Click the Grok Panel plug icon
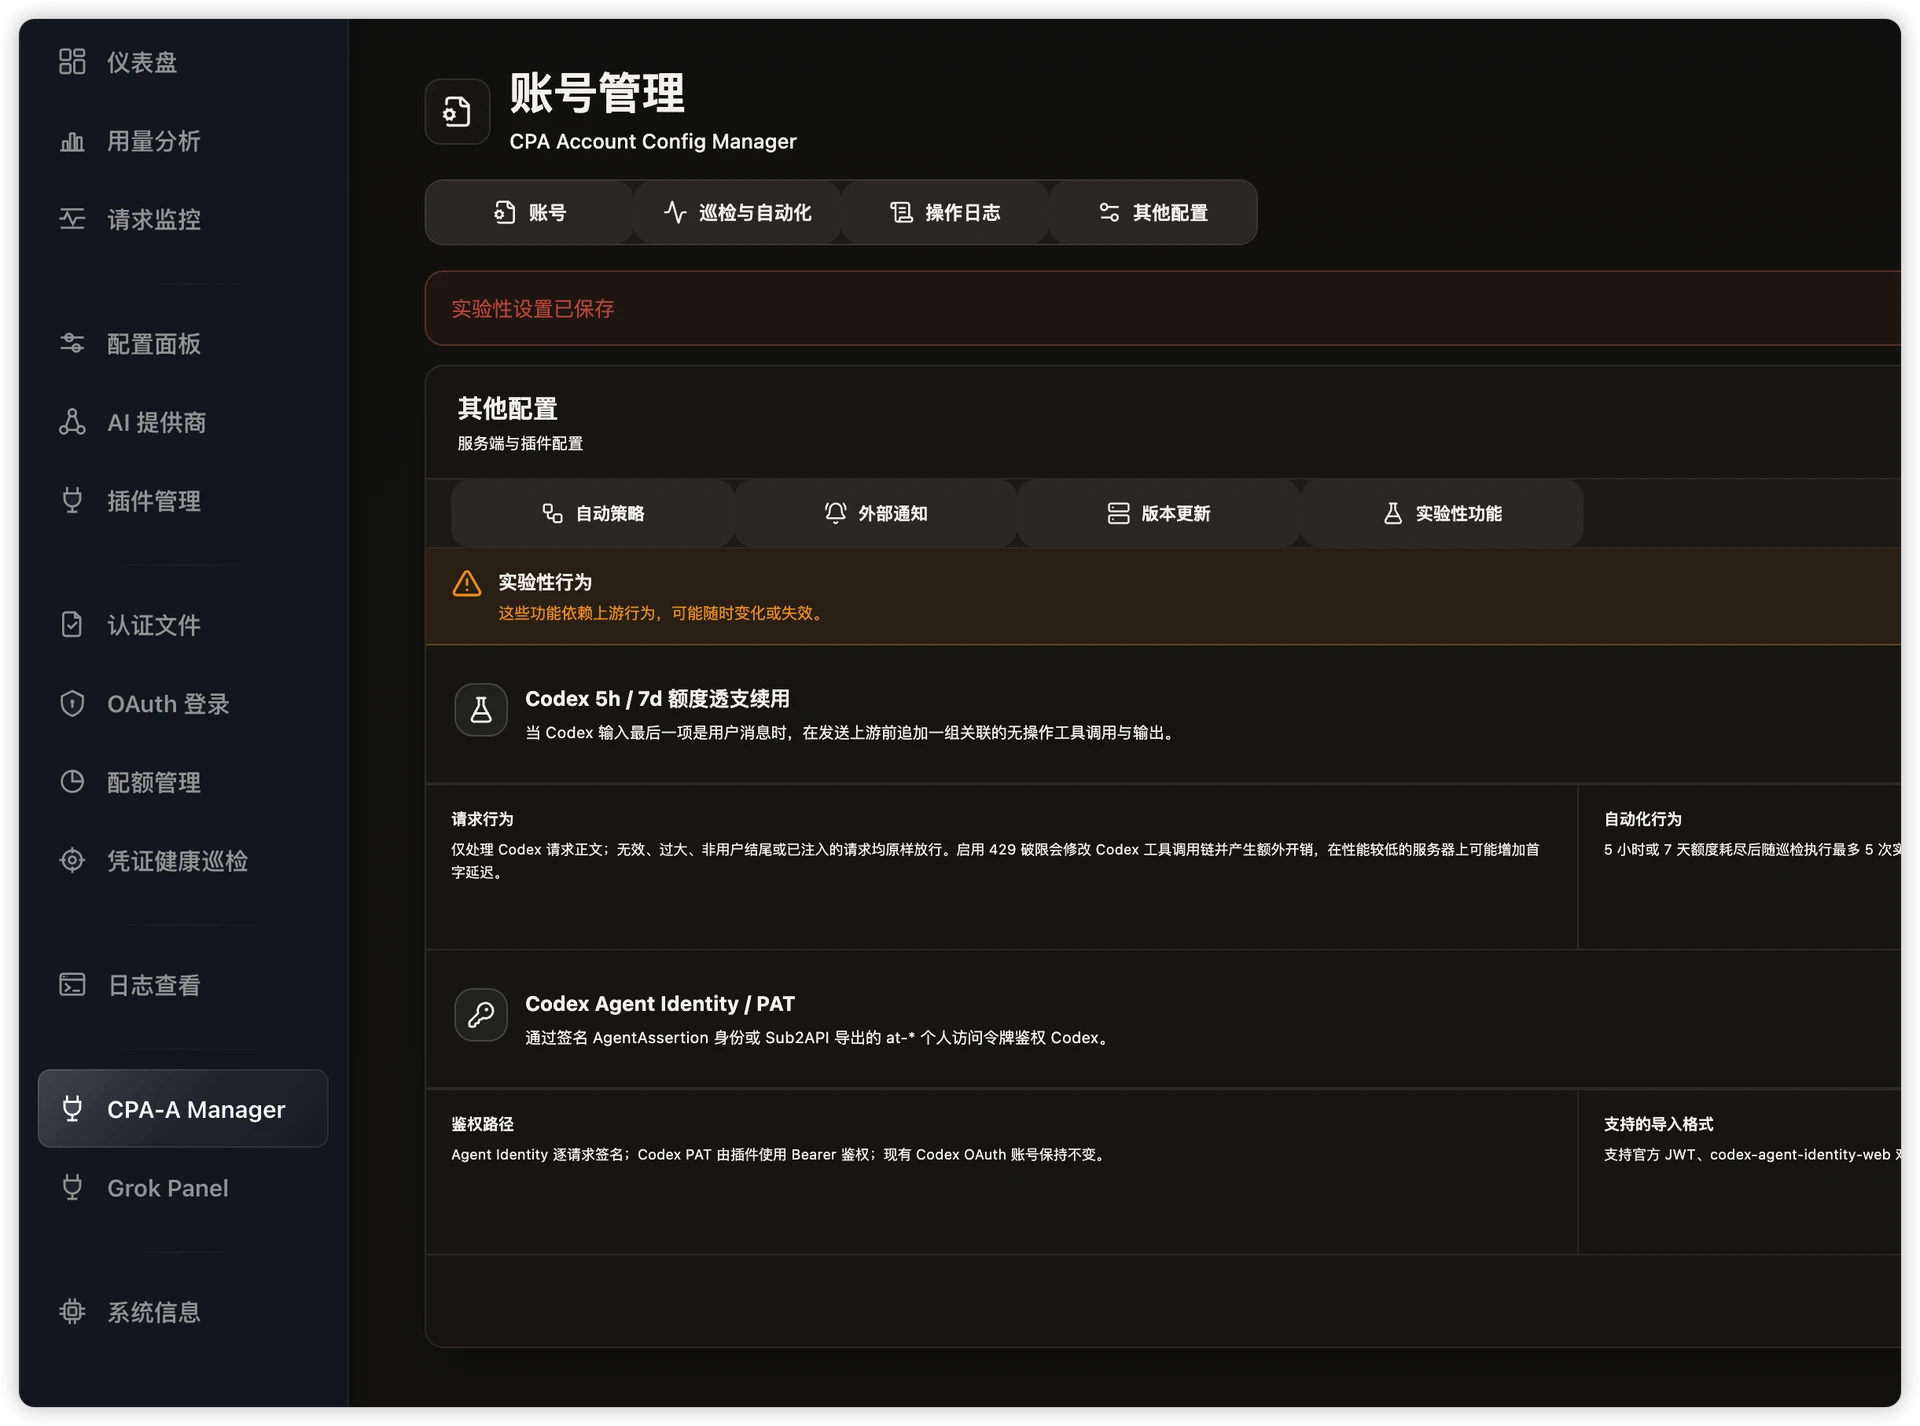Viewport: 1920px width, 1426px height. click(72, 1188)
